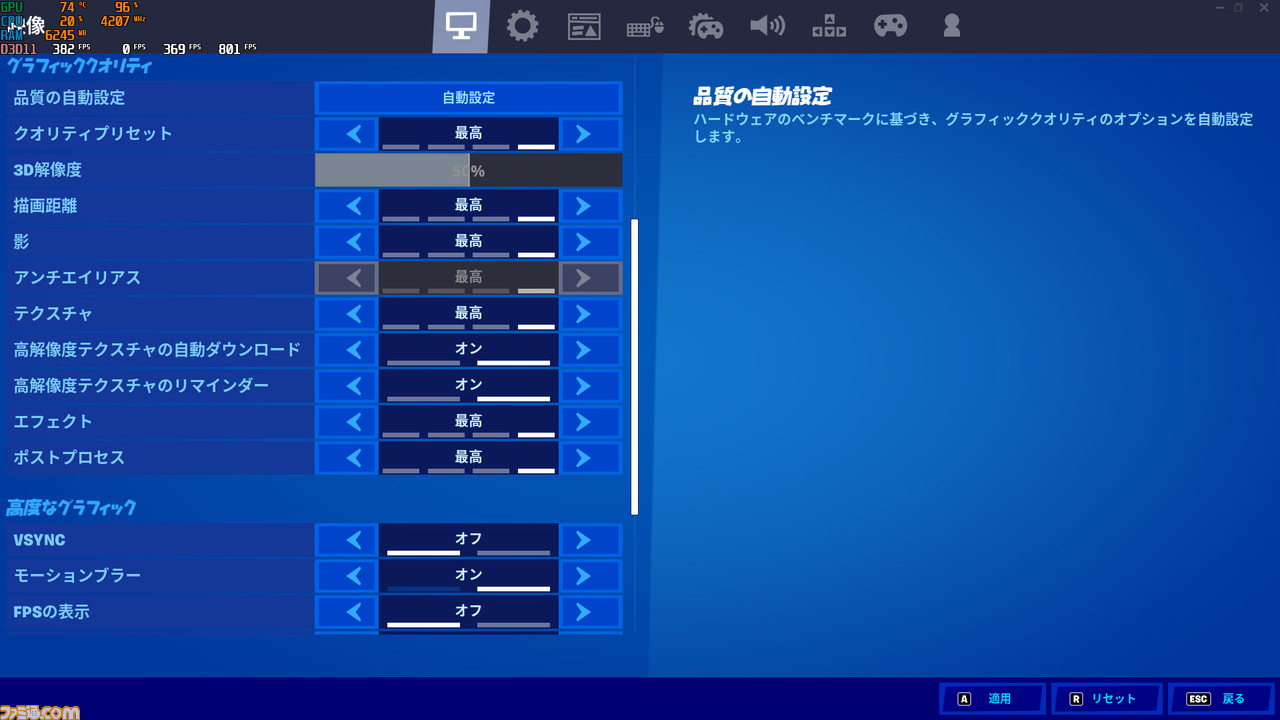
Task: Open the Account profile settings tab
Action: [952, 26]
